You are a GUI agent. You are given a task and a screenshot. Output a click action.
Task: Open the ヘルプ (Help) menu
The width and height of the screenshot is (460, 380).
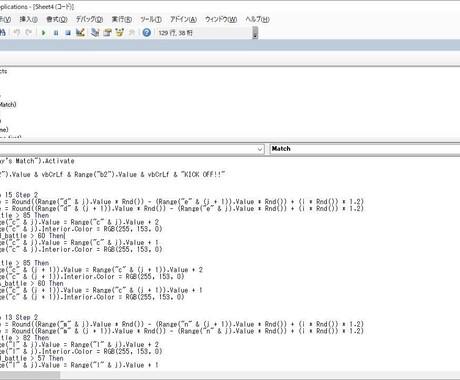(257, 19)
